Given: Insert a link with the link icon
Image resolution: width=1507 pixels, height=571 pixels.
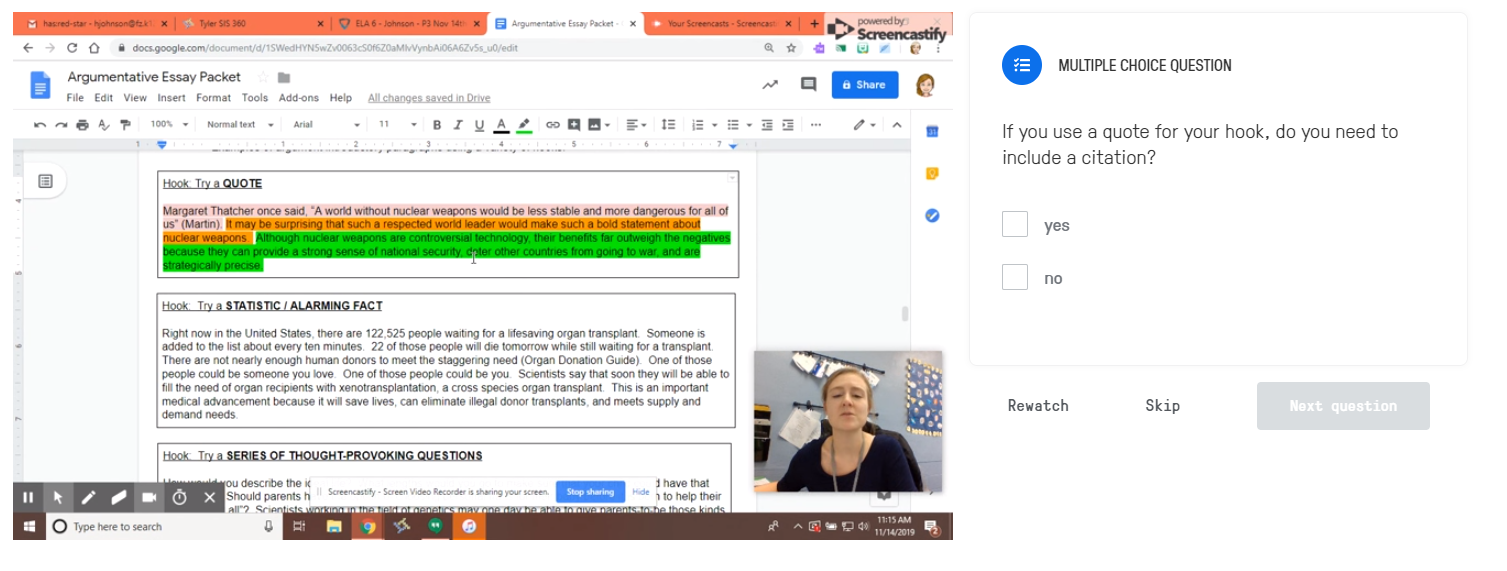Looking at the screenshot, I should click(x=552, y=125).
